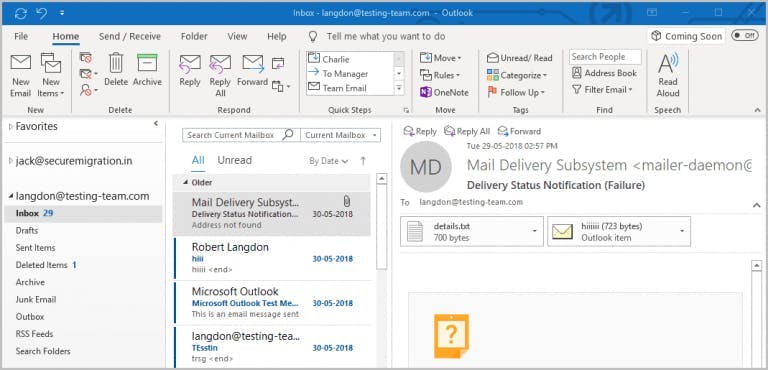This screenshot has width=768, height=370.
Task: Open the Quick Steps dialog launcher
Action: pyautogui.click(x=406, y=110)
